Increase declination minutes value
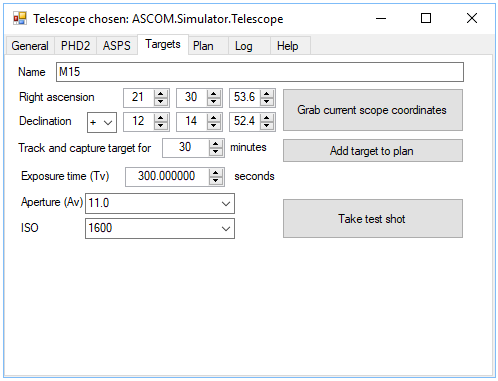This screenshot has width=498, height=381. tap(214, 118)
